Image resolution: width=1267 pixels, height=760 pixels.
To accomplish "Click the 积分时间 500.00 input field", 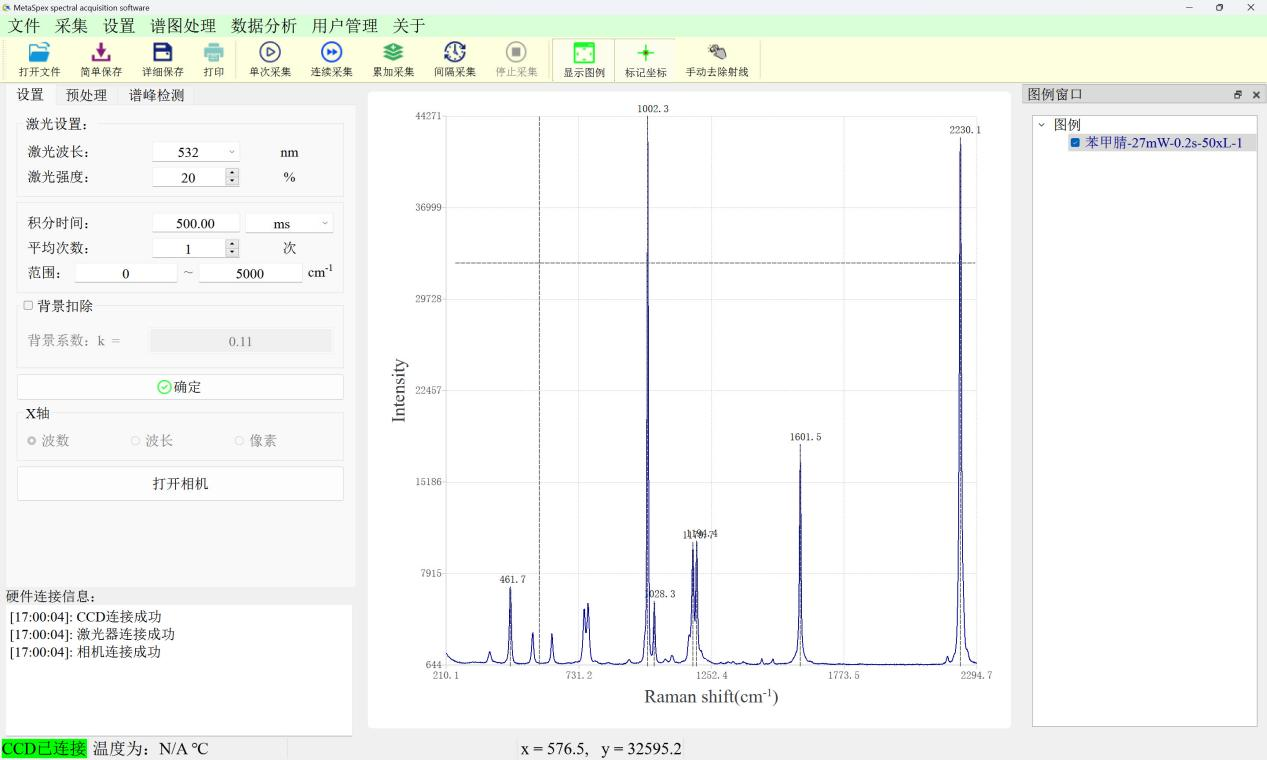I will point(196,224).
